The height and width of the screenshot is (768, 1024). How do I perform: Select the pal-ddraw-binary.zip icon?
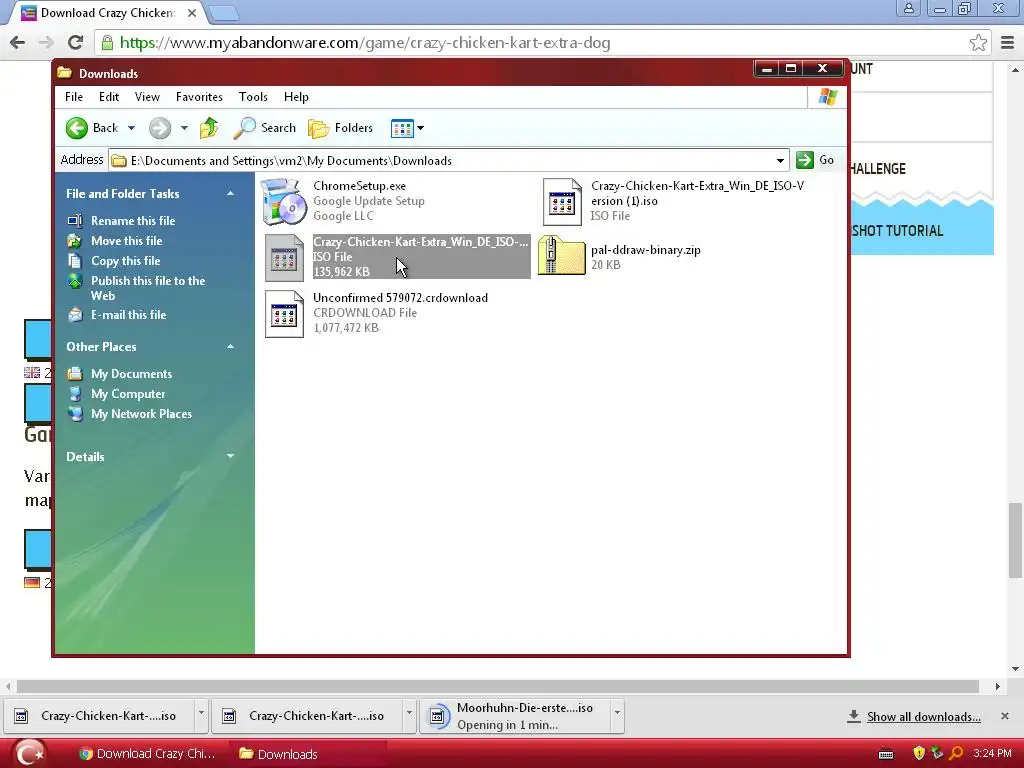562,256
